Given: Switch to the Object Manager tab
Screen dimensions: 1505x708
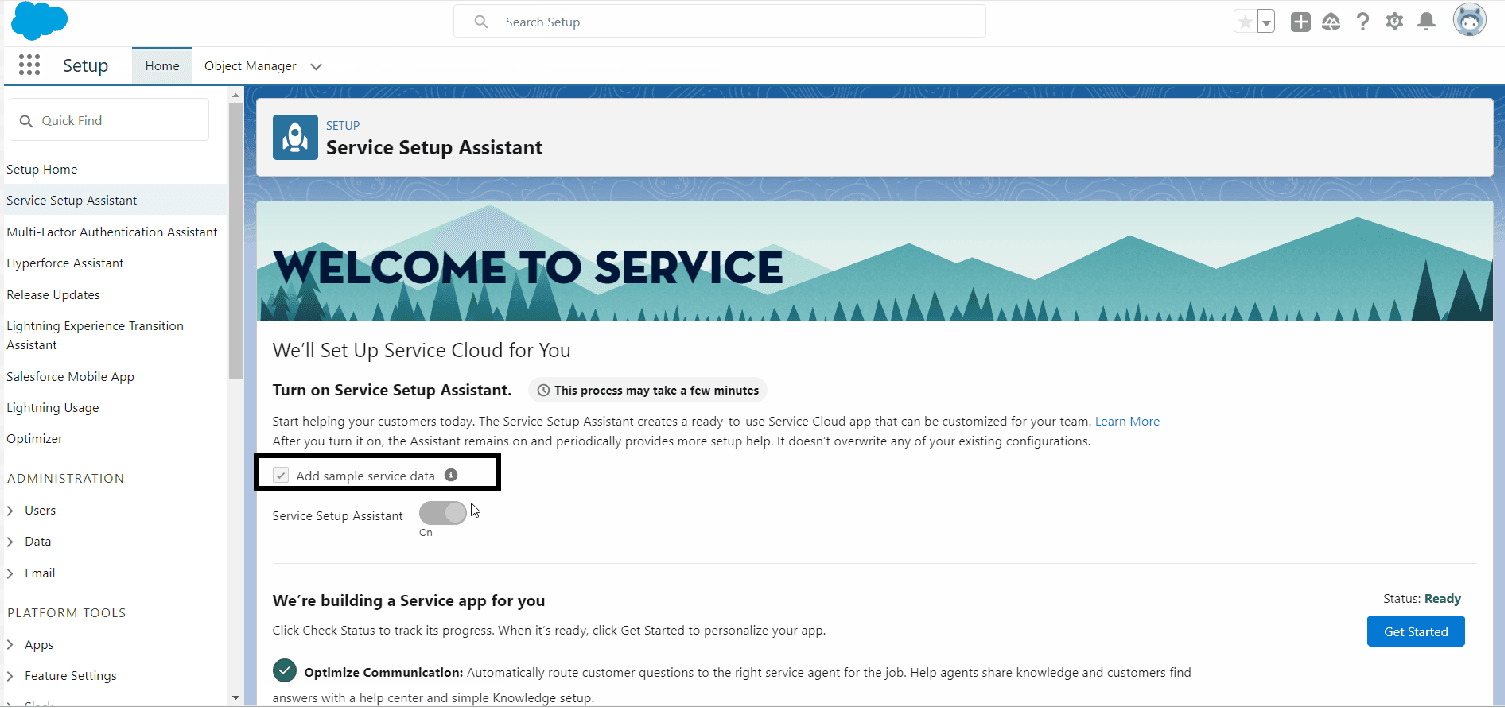Looking at the screenshot, I should (250, 66).
